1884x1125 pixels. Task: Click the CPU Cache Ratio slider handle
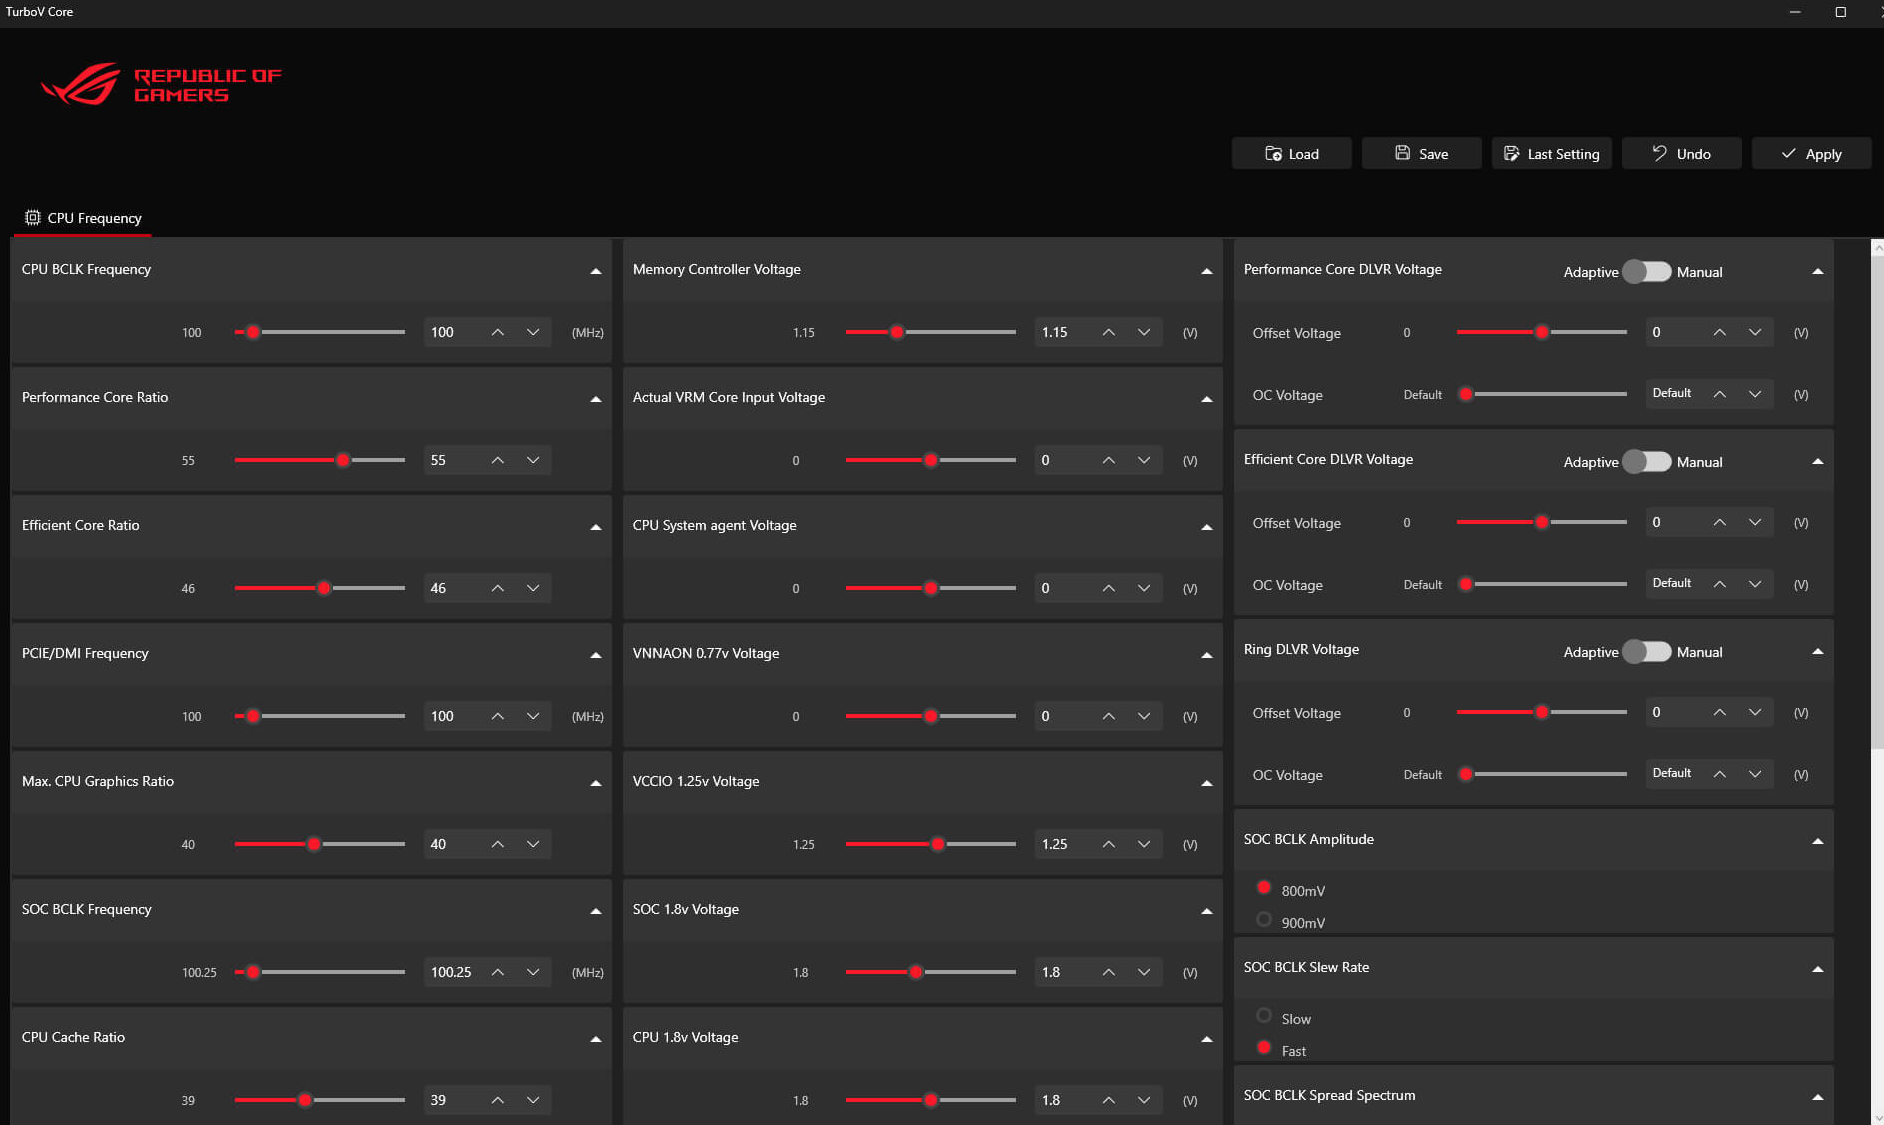[305, 1100]
